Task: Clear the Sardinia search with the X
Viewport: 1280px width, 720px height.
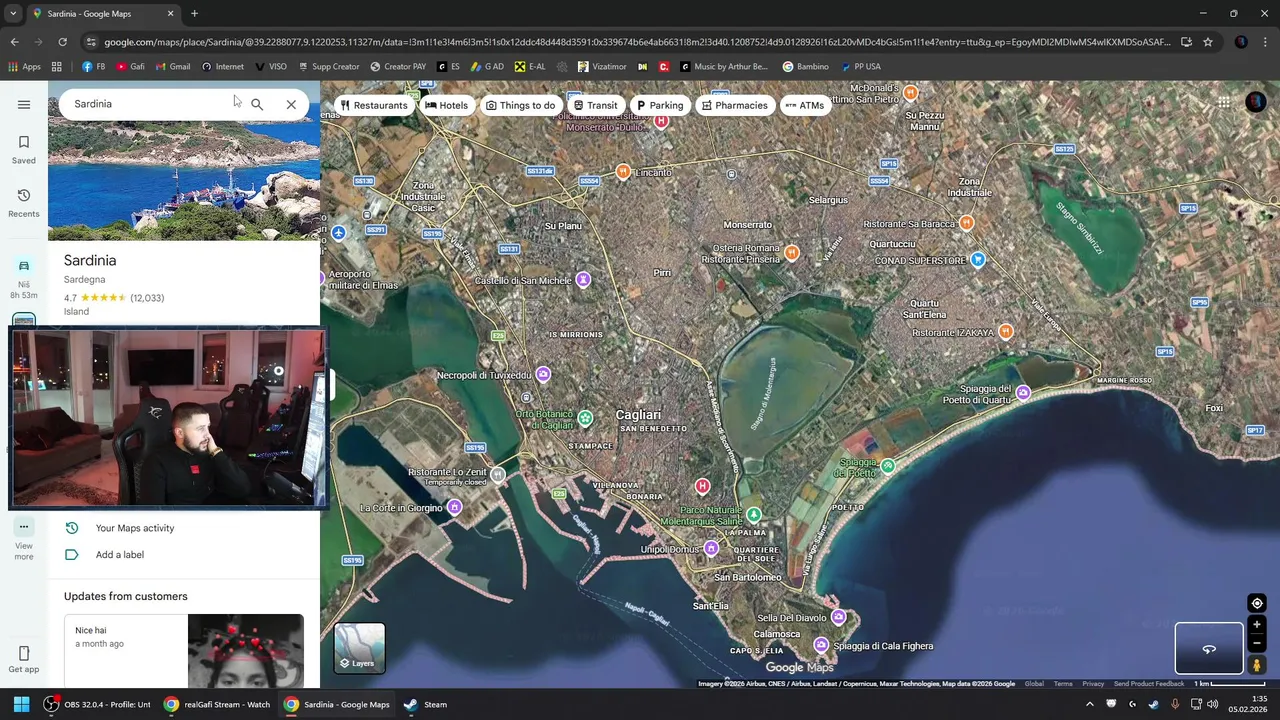Action: point(291,104)
